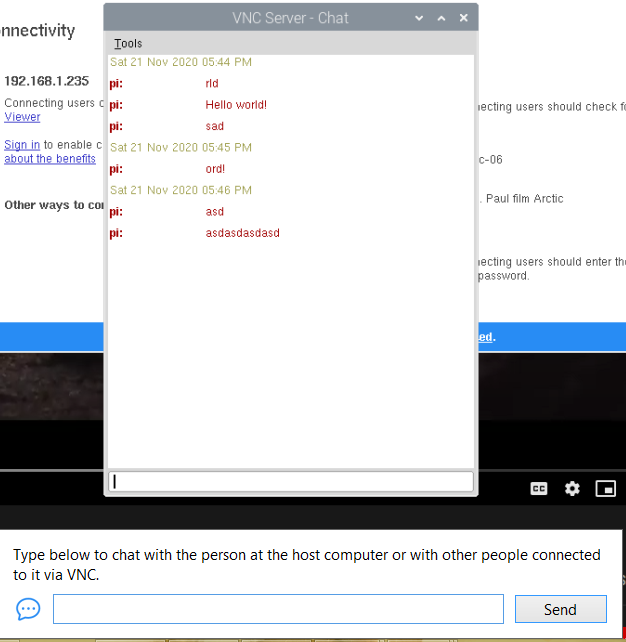Click the 'Sat 21 Nov 2020 05:46 PM' timestamp
Viewport: 626px width, 642px height.
181,190
